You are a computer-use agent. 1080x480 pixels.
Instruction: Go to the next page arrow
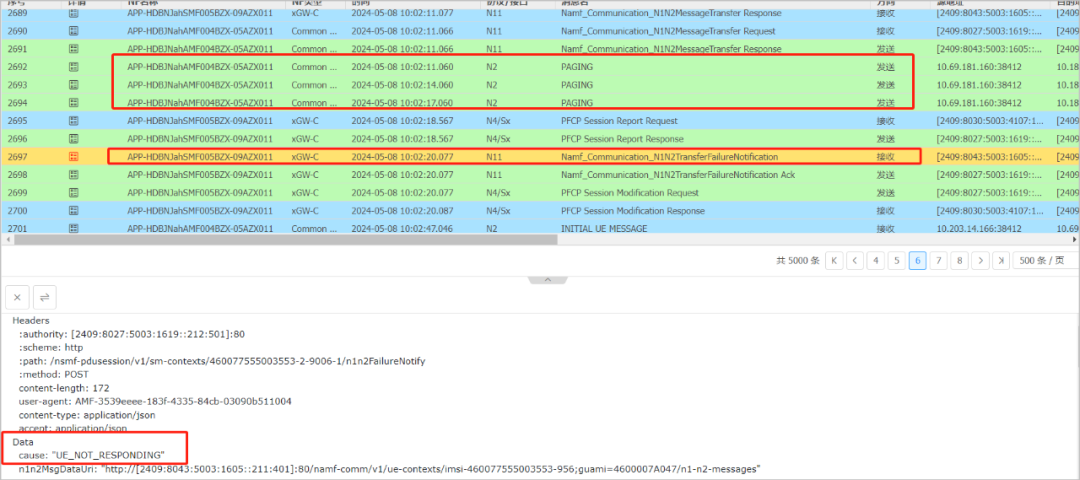coord(981,261)
